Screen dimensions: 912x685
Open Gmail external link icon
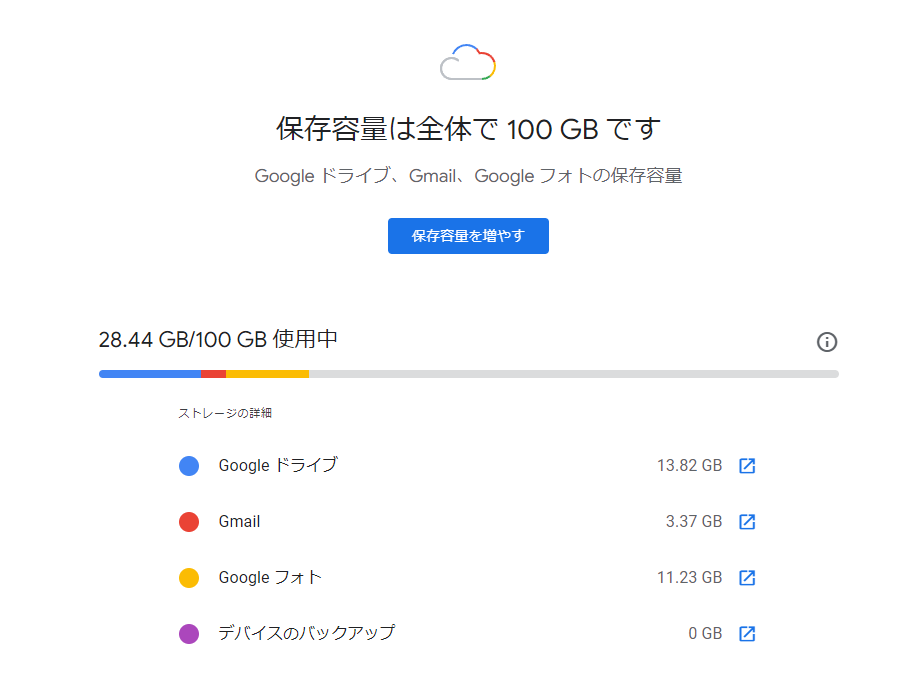pos(747,522)
